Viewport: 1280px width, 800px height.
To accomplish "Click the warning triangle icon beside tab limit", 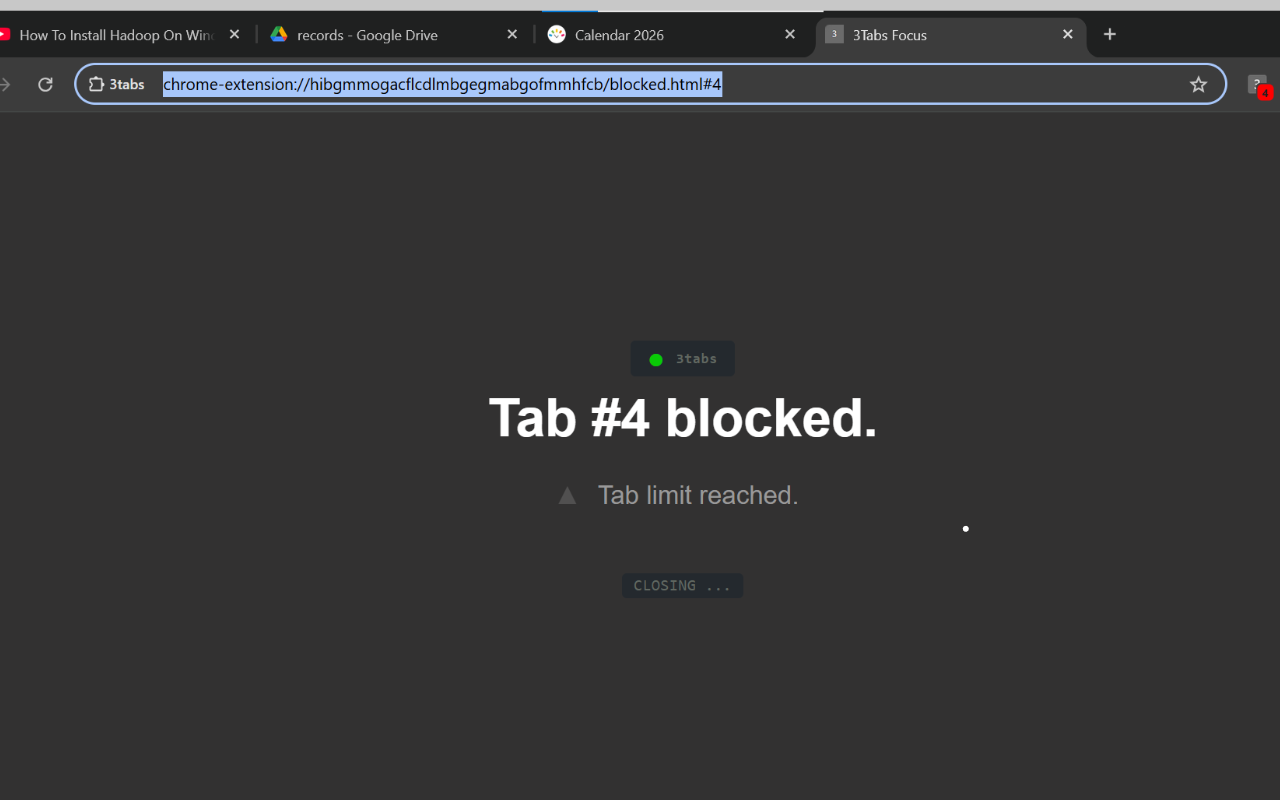I will coord(567,495).
